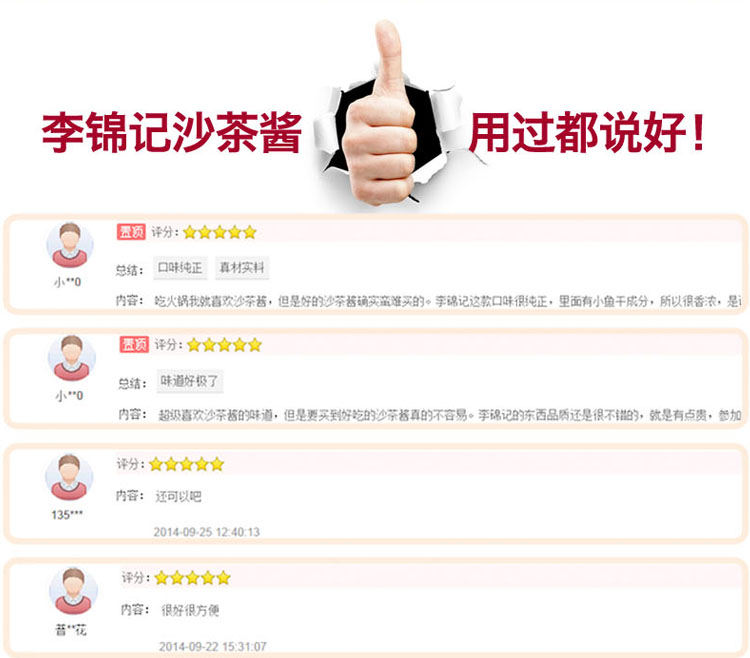Select the 味道好极了 summary tag

coord(190,381)
